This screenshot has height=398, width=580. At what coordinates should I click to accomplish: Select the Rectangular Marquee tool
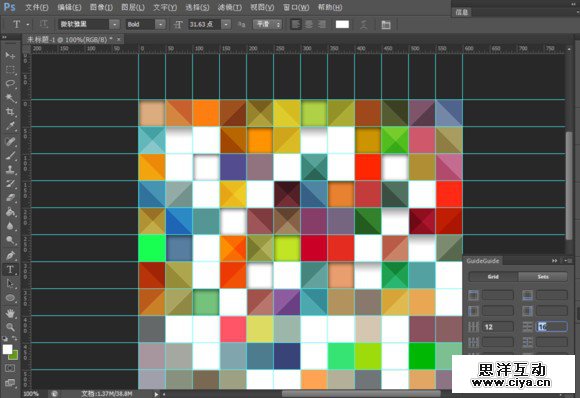coord(10,70)
